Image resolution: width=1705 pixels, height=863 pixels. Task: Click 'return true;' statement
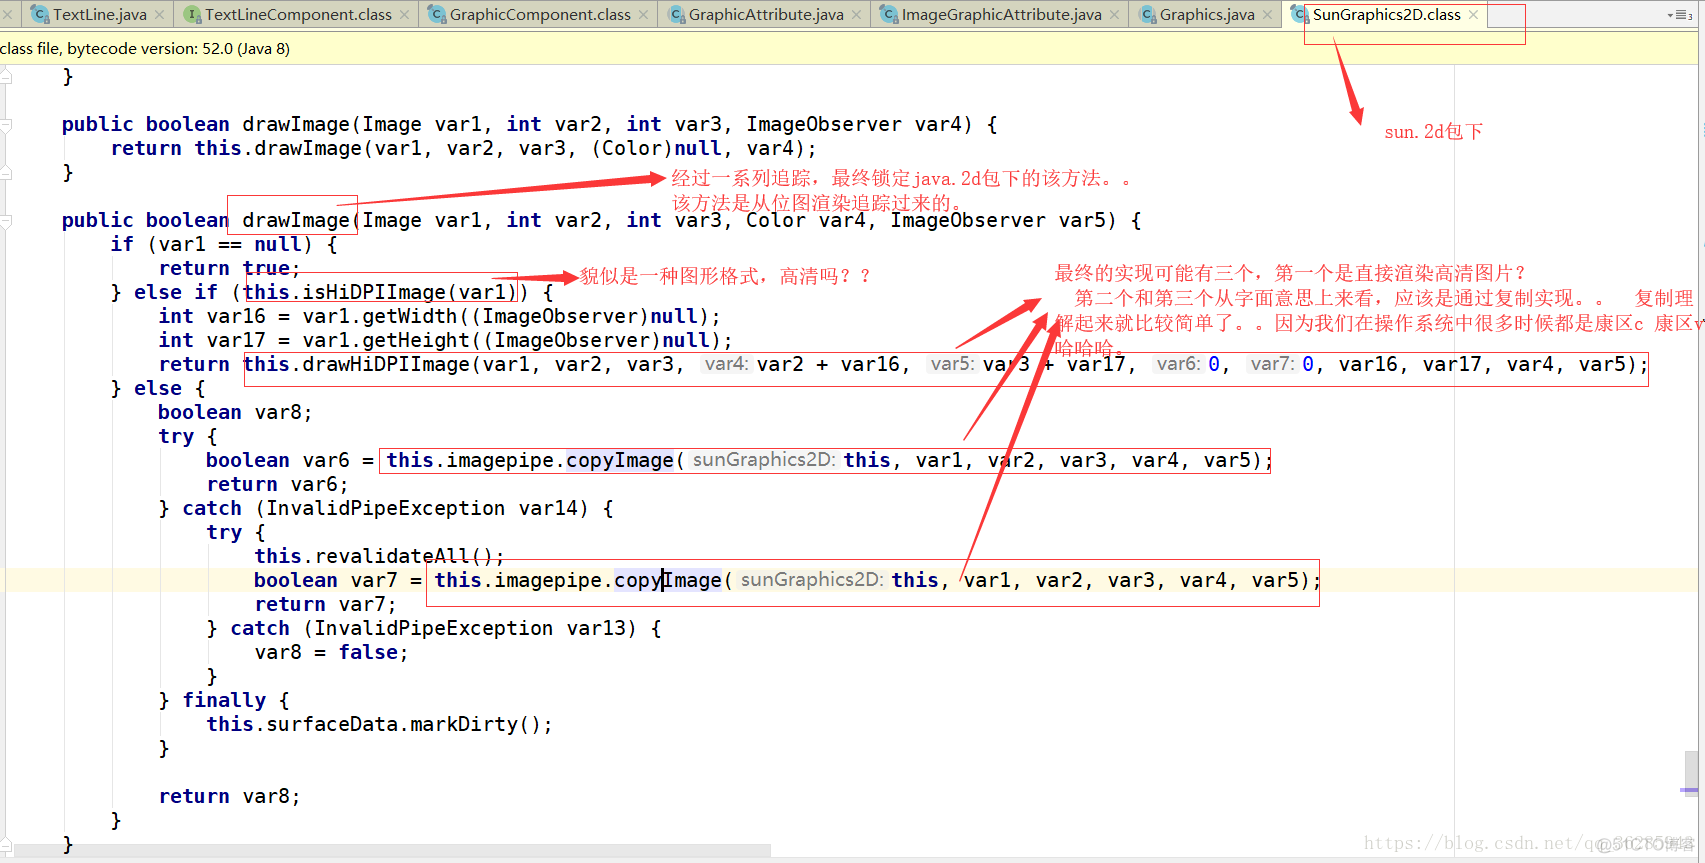click(230, 268)
